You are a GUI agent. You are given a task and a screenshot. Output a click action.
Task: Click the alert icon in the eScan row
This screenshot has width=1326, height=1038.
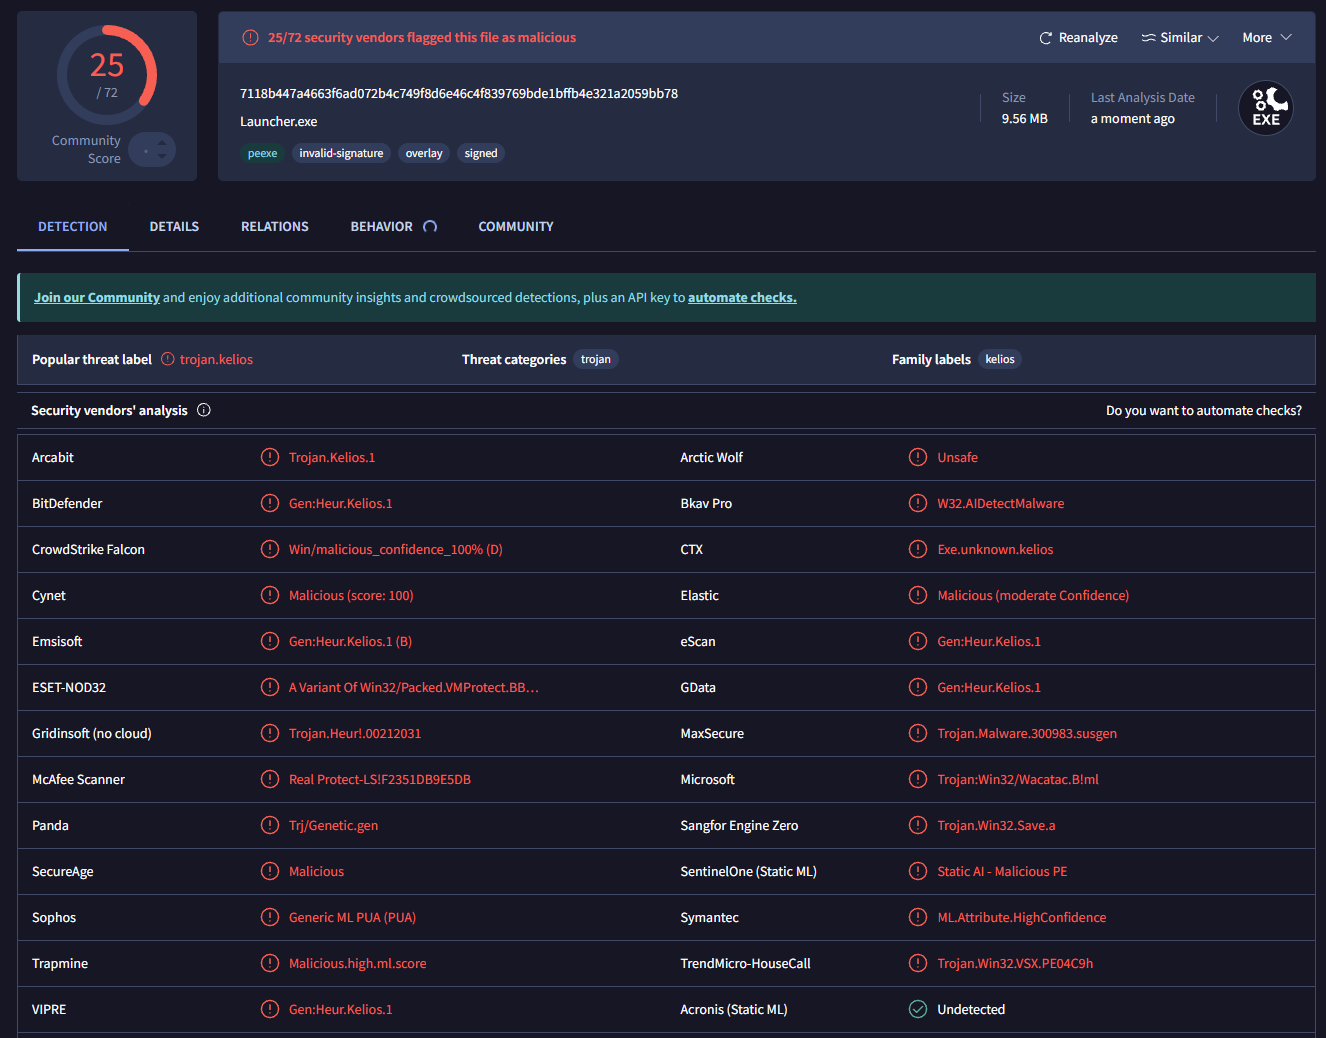pos(918,641)
